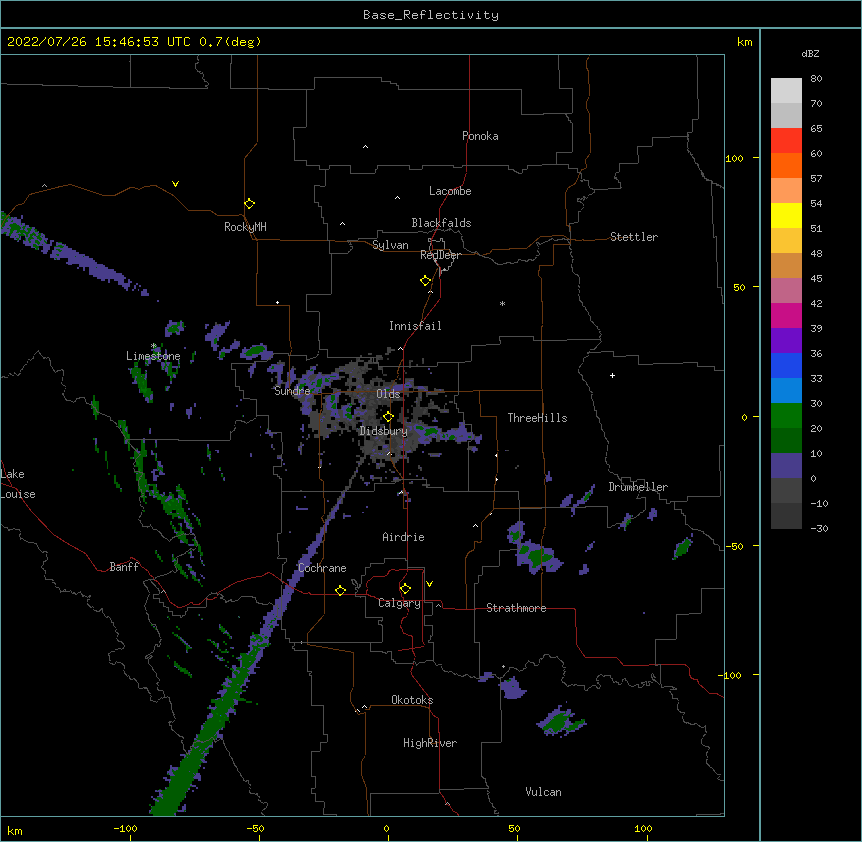
Task: Click the Lake Louise label
Action: 18,484
